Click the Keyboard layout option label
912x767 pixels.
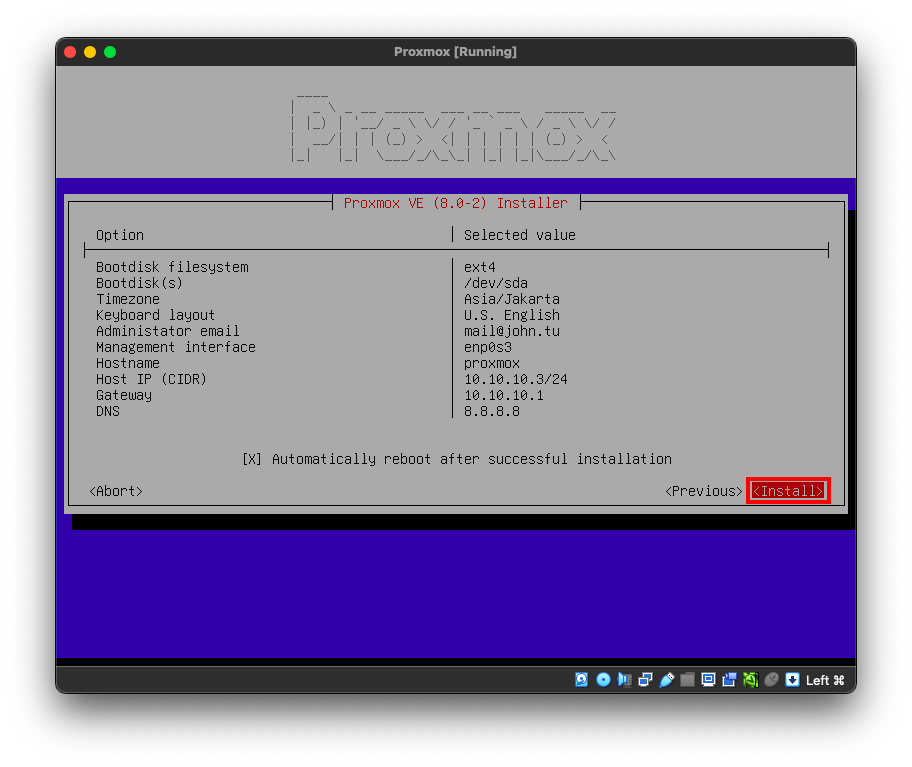click(155, 315)
